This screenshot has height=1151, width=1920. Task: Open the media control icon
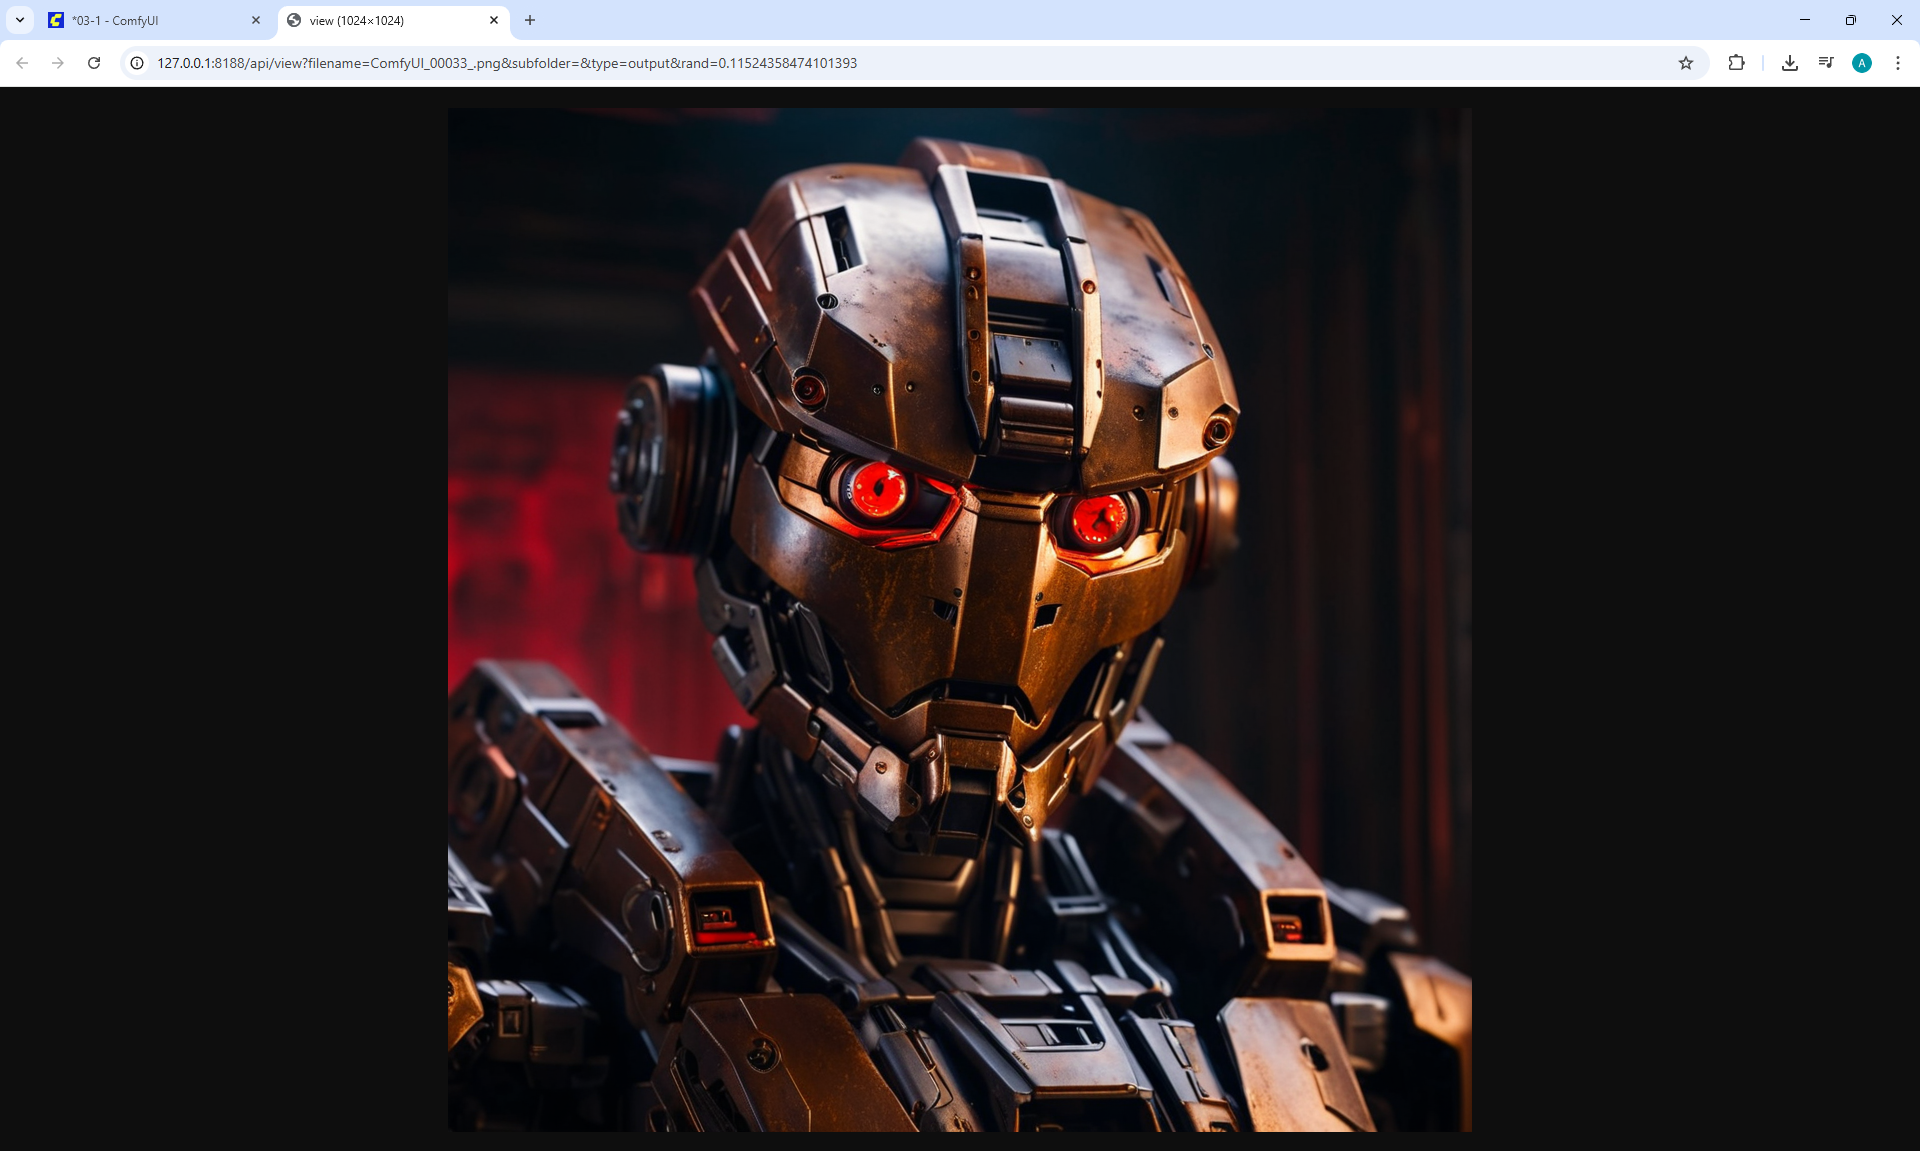click(x=1826, y=63)
